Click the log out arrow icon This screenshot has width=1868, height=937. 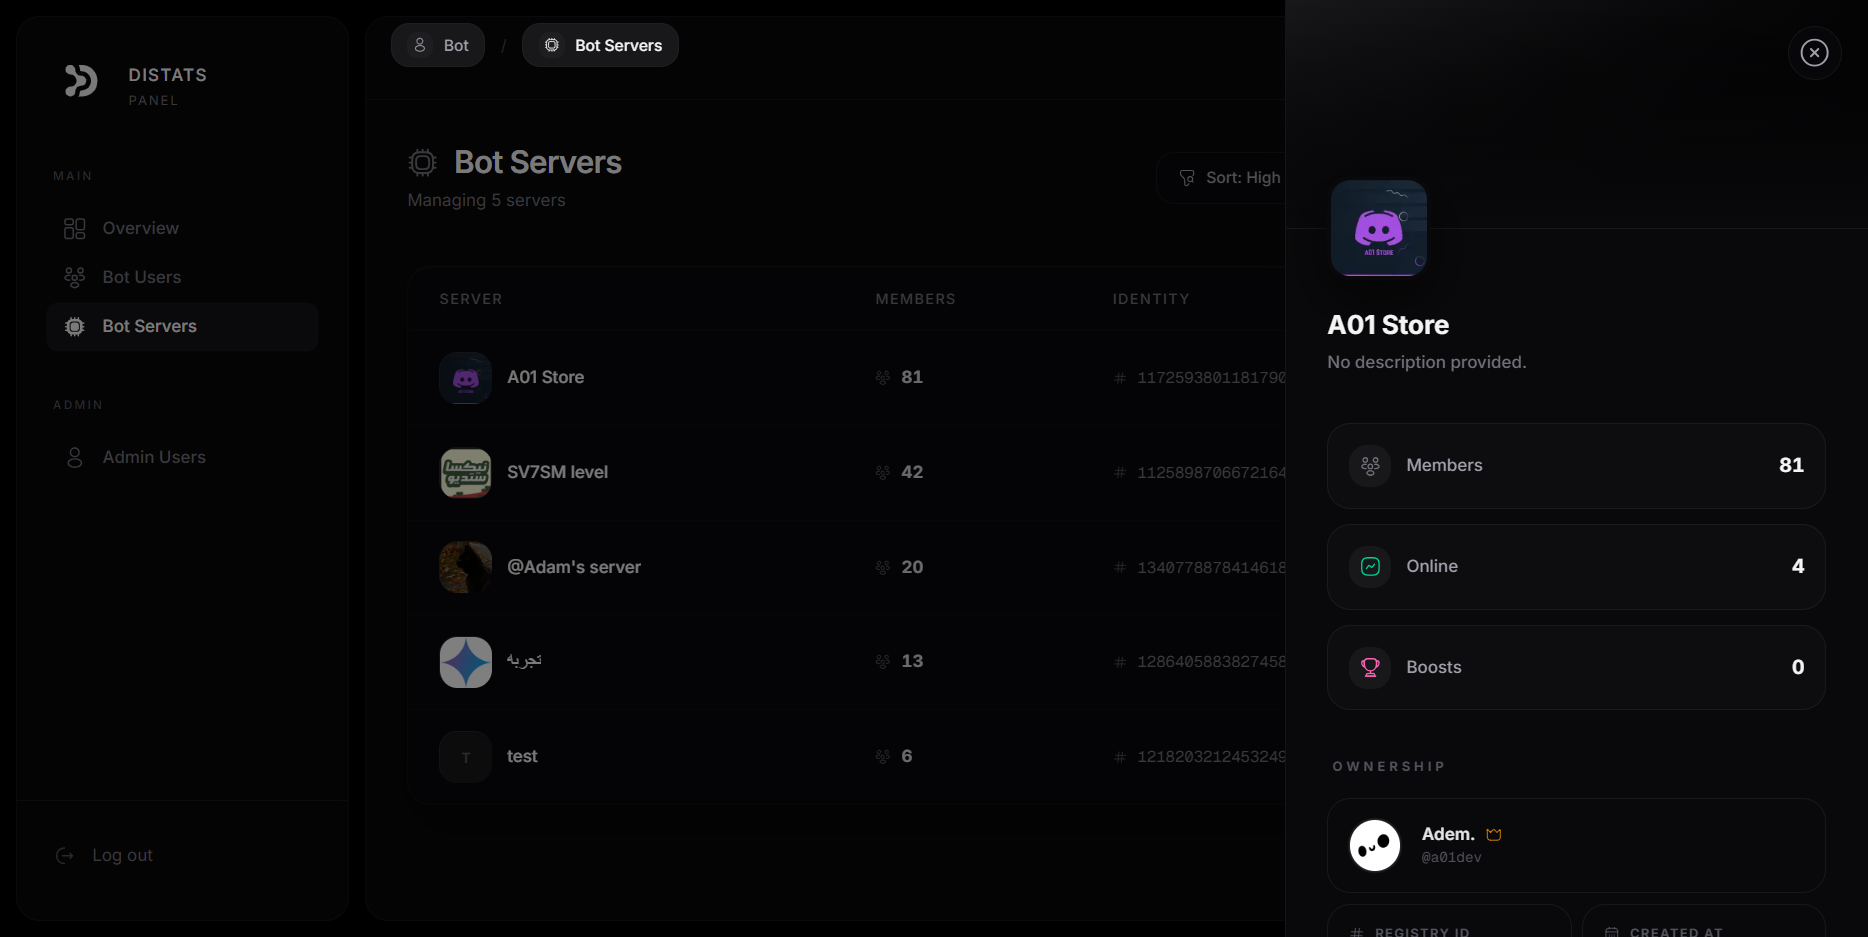pyautogui.click(x=65, y=856)
